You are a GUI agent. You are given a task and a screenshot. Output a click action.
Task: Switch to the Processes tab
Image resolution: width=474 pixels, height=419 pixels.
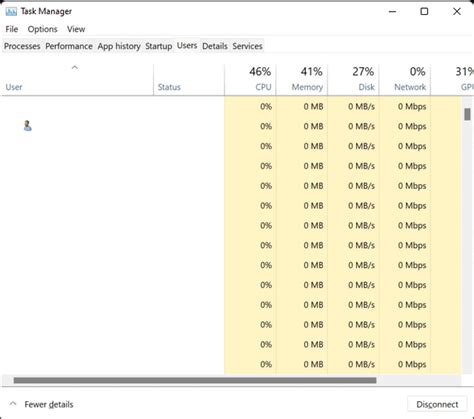(x=22, y=46)
